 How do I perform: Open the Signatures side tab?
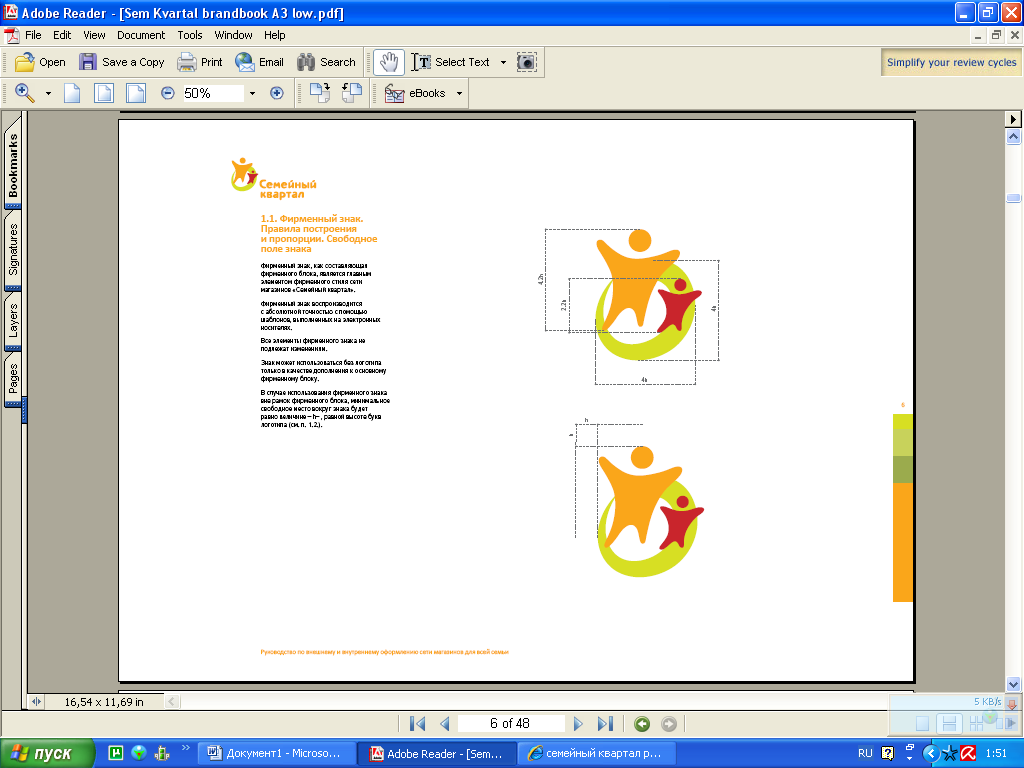point(13,249)
